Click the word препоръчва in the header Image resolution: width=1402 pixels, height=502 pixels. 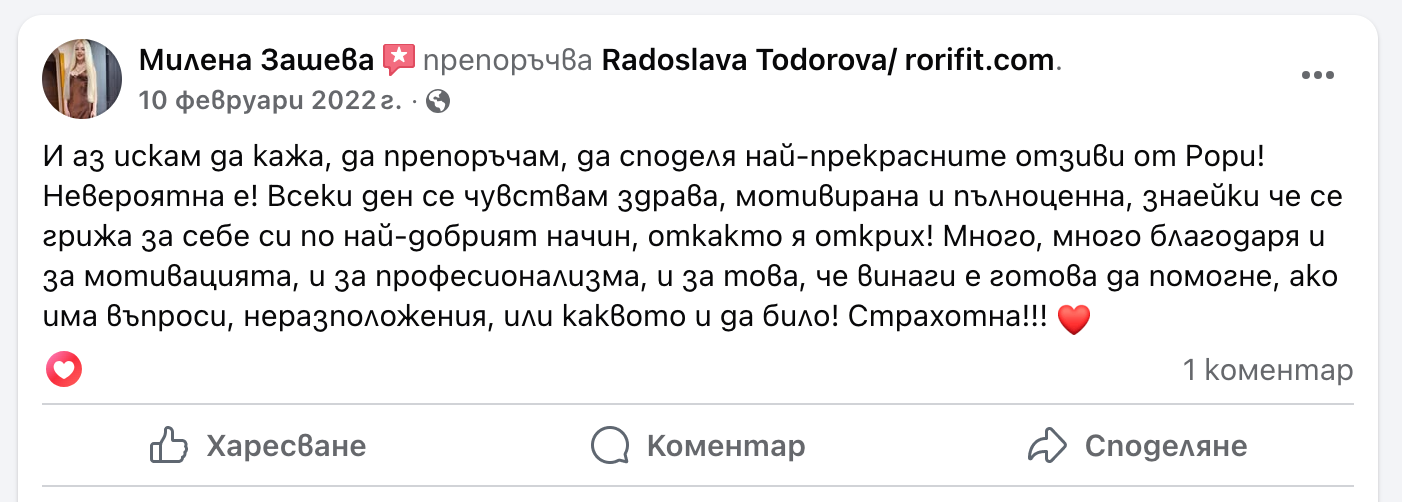pyautogui.click(x=507, y=61)
